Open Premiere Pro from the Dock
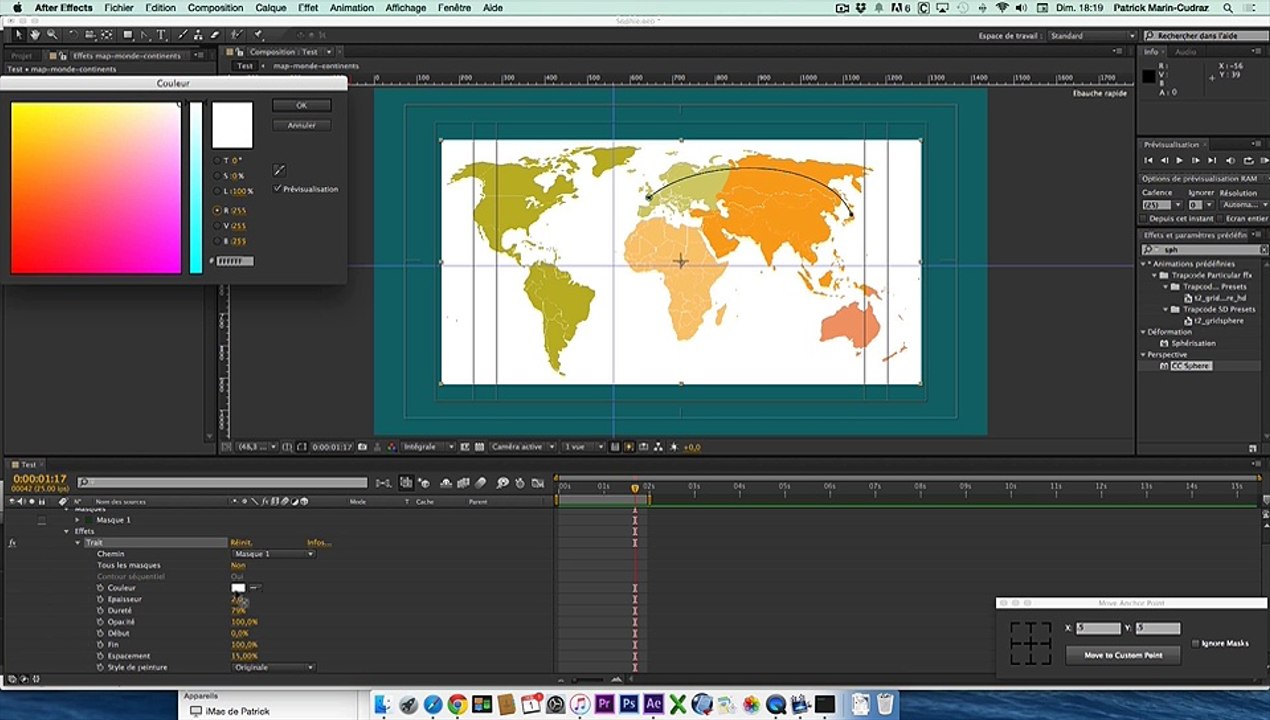 [603, 704]
